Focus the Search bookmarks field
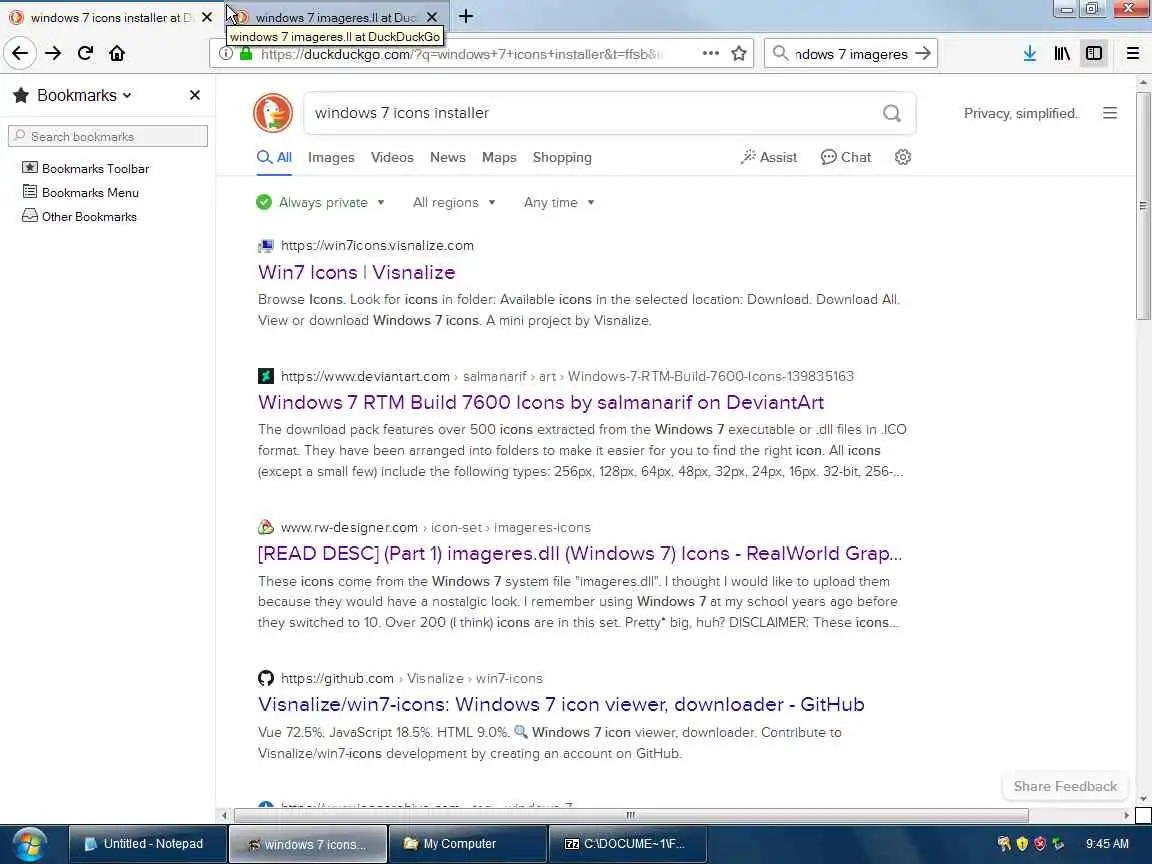Screen dimensions: 1152x864 [108, 136]
